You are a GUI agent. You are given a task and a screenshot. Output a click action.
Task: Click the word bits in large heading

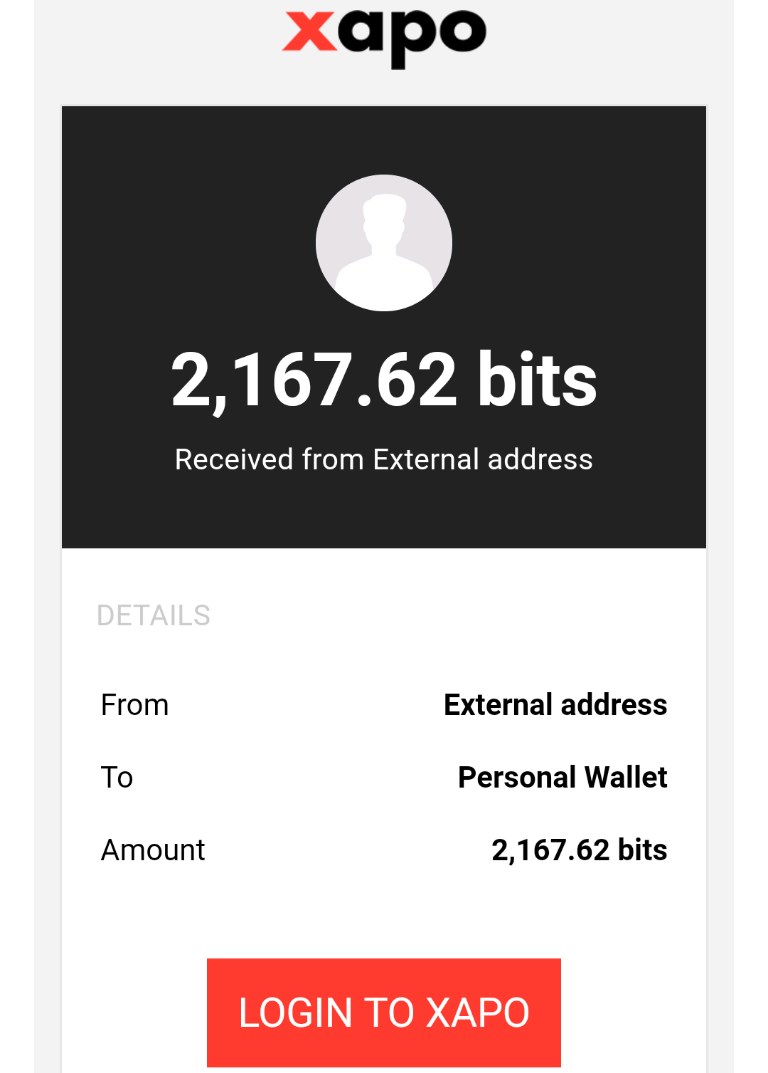click(x=537, y=378)
